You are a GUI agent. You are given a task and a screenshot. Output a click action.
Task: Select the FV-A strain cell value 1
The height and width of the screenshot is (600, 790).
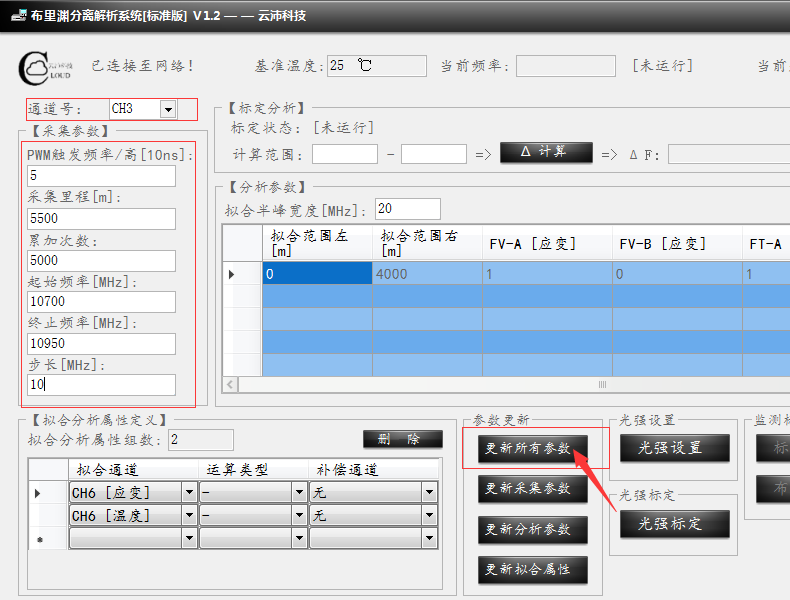pyautogui.click(x=547, y=274)
